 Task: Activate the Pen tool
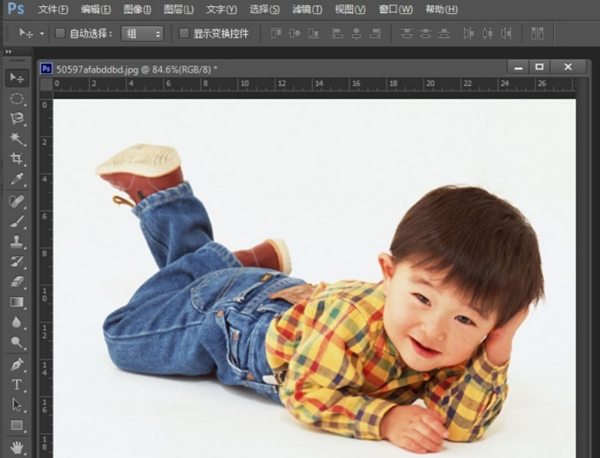coord(17,364)
